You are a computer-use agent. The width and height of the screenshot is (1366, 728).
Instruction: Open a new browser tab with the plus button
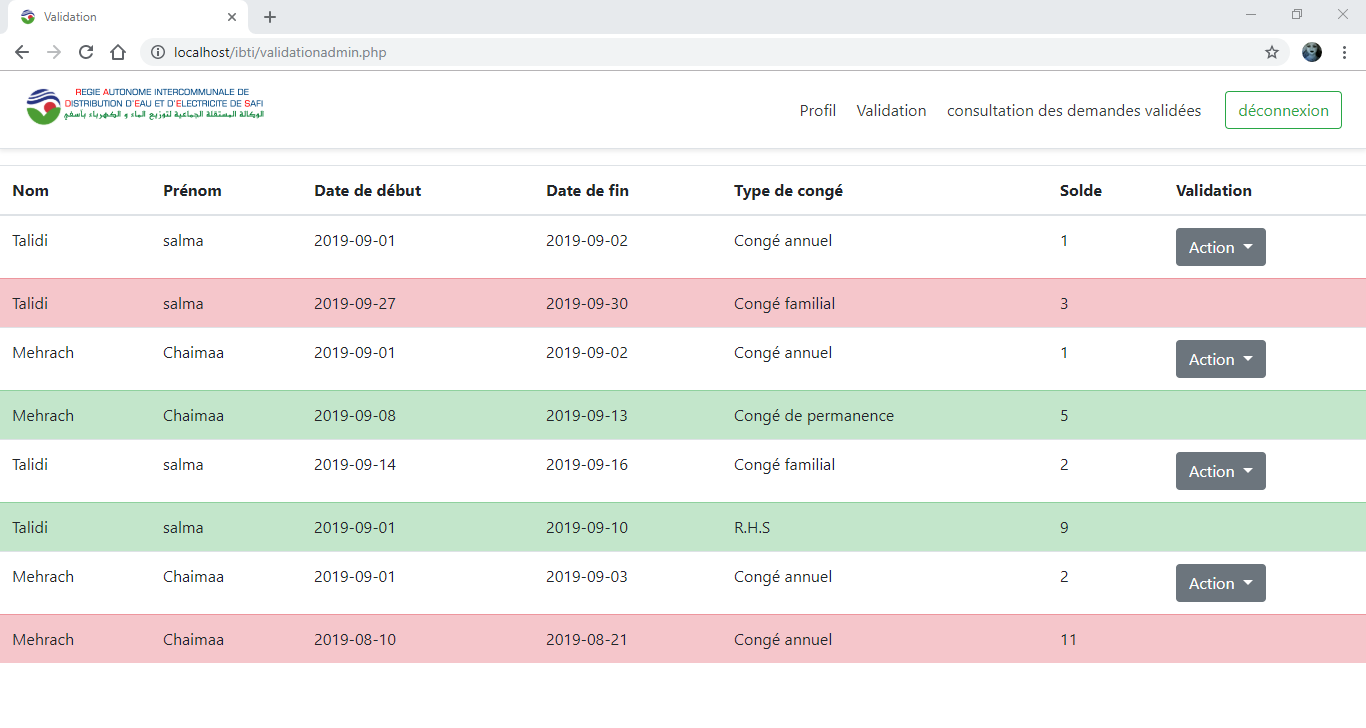269,16
